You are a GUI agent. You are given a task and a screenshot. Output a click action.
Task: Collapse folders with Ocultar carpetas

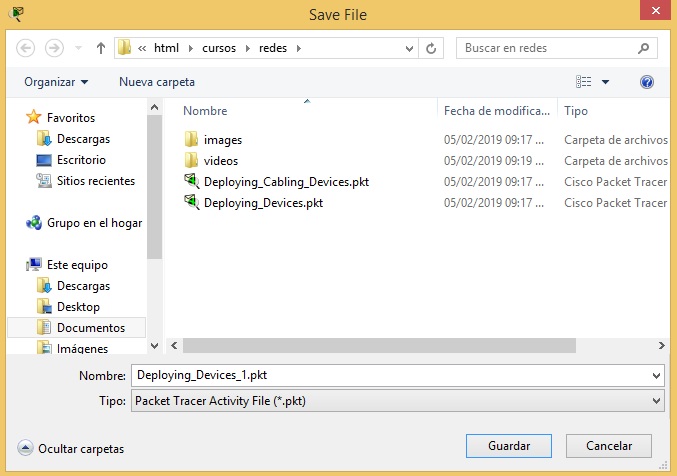[x=71, y=449]
